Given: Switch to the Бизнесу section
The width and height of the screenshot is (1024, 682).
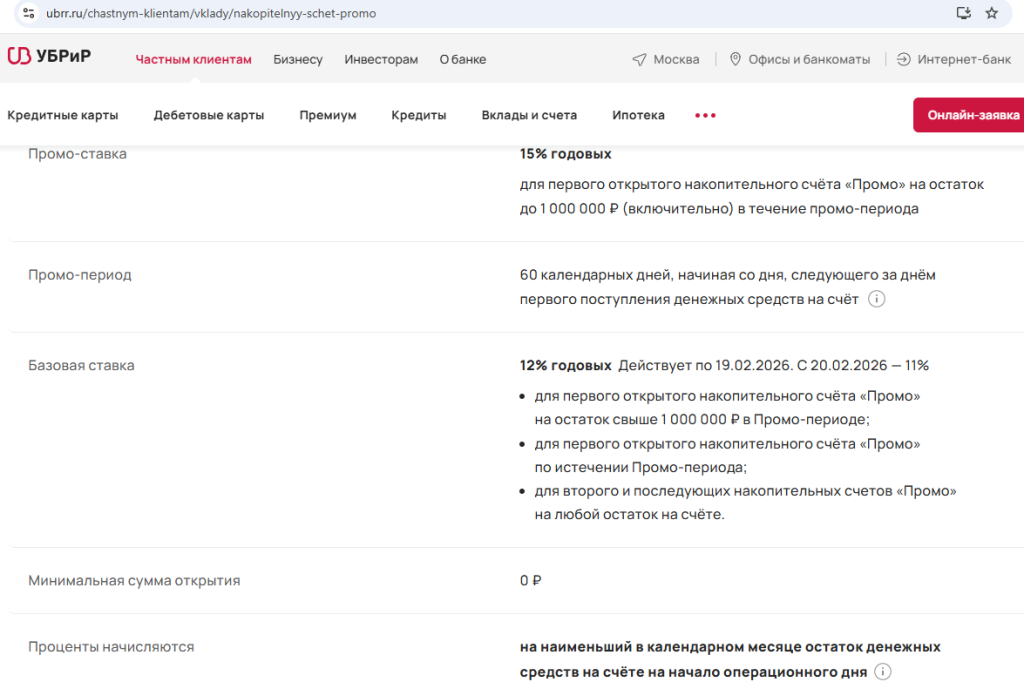Looking at the screenshot, I should pyautogui.click(x=298, y=60).
